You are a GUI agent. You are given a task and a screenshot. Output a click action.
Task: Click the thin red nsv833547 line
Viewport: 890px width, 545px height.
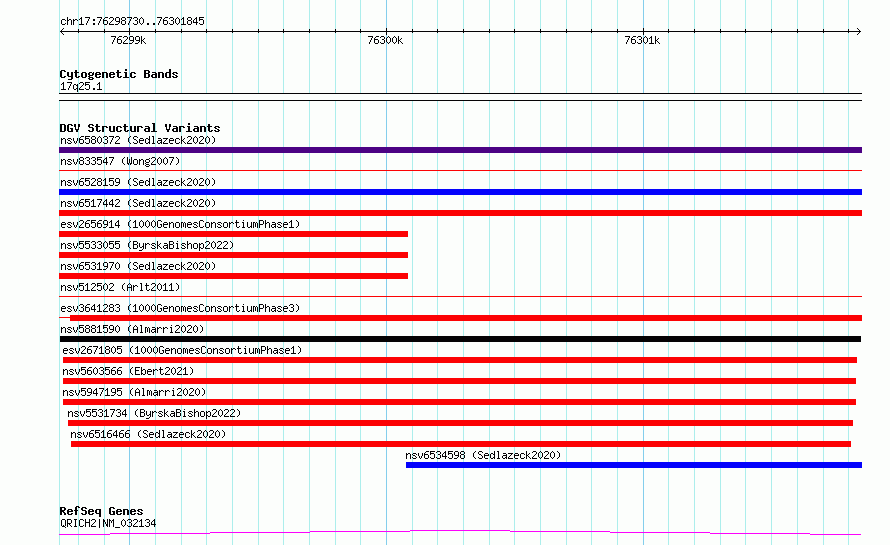click(460, 170)
